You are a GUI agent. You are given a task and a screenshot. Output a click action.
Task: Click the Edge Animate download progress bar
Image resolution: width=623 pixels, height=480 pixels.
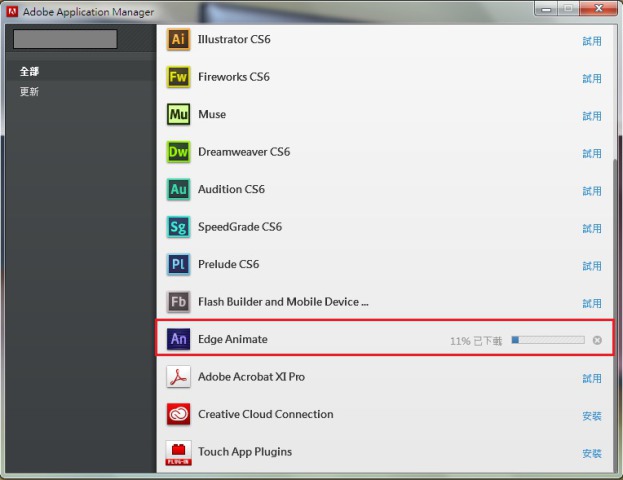[x=547, y=340]
